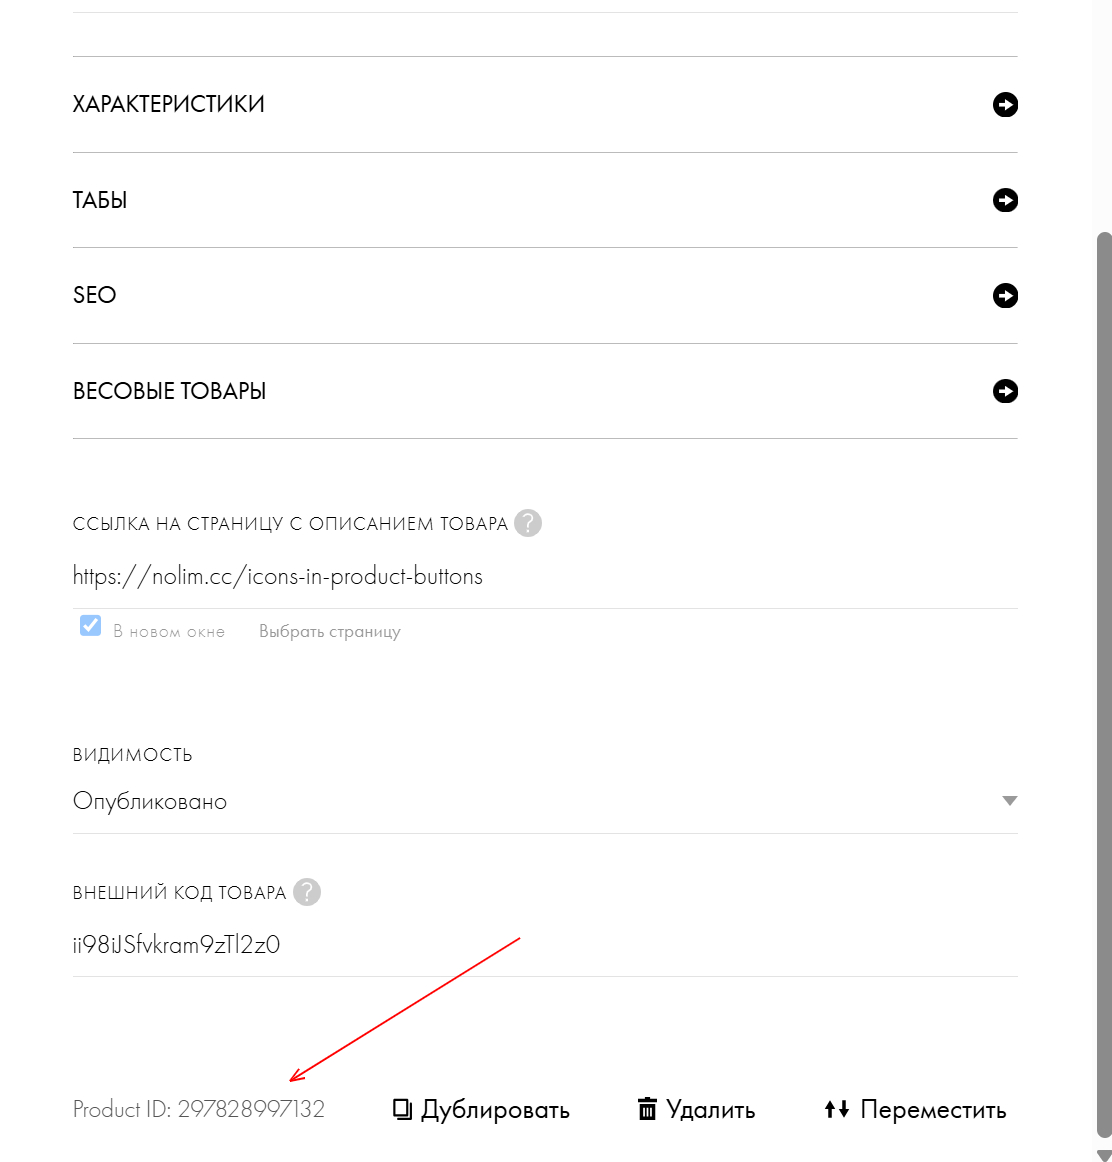1112x1162 pixels.
Task: Click arrow icon in SEO row
Action: [x=1005, y=296]
